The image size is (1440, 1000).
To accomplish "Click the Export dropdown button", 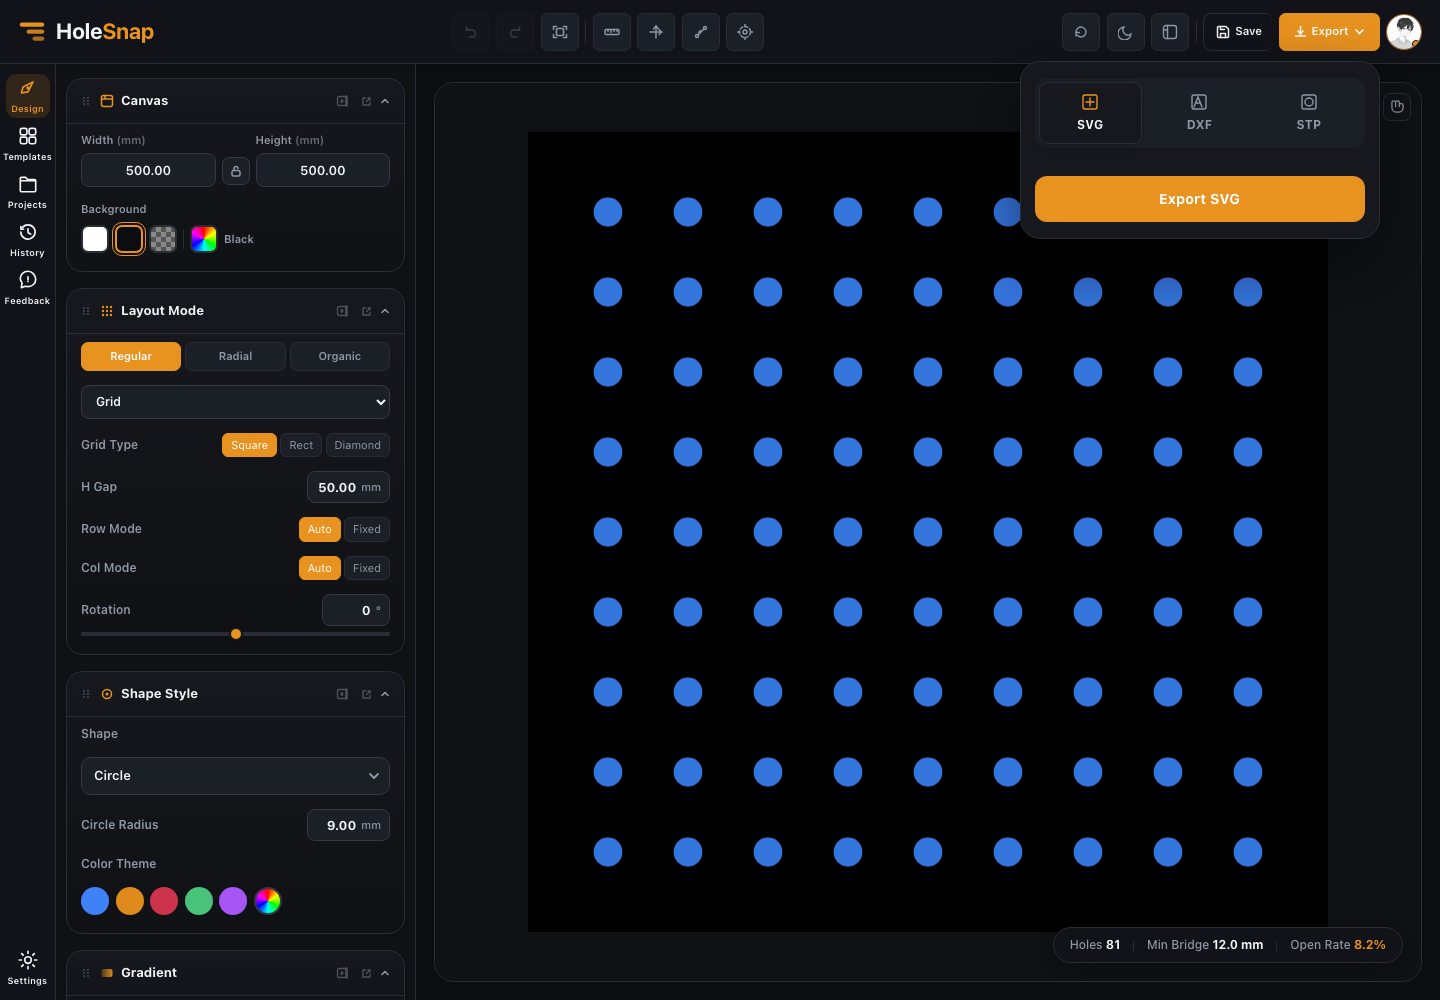I will 1329,32.
